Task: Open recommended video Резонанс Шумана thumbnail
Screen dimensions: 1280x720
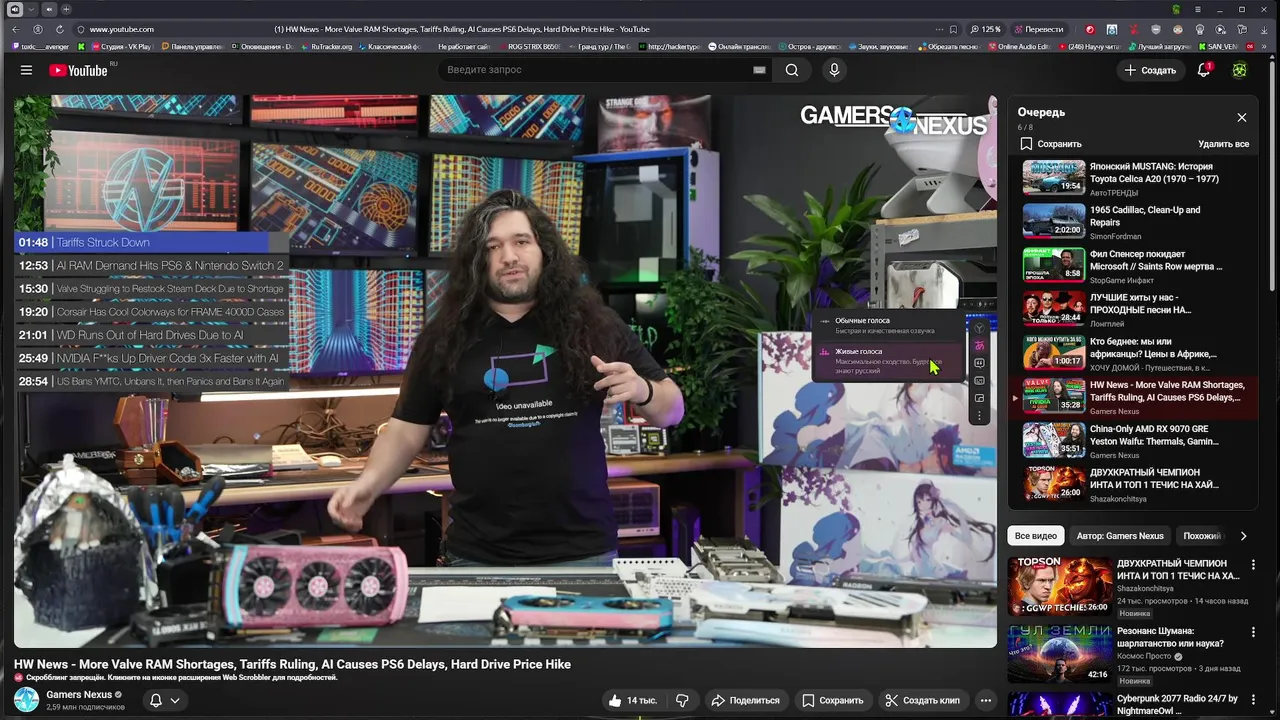Action: [x=1059, y=653]
